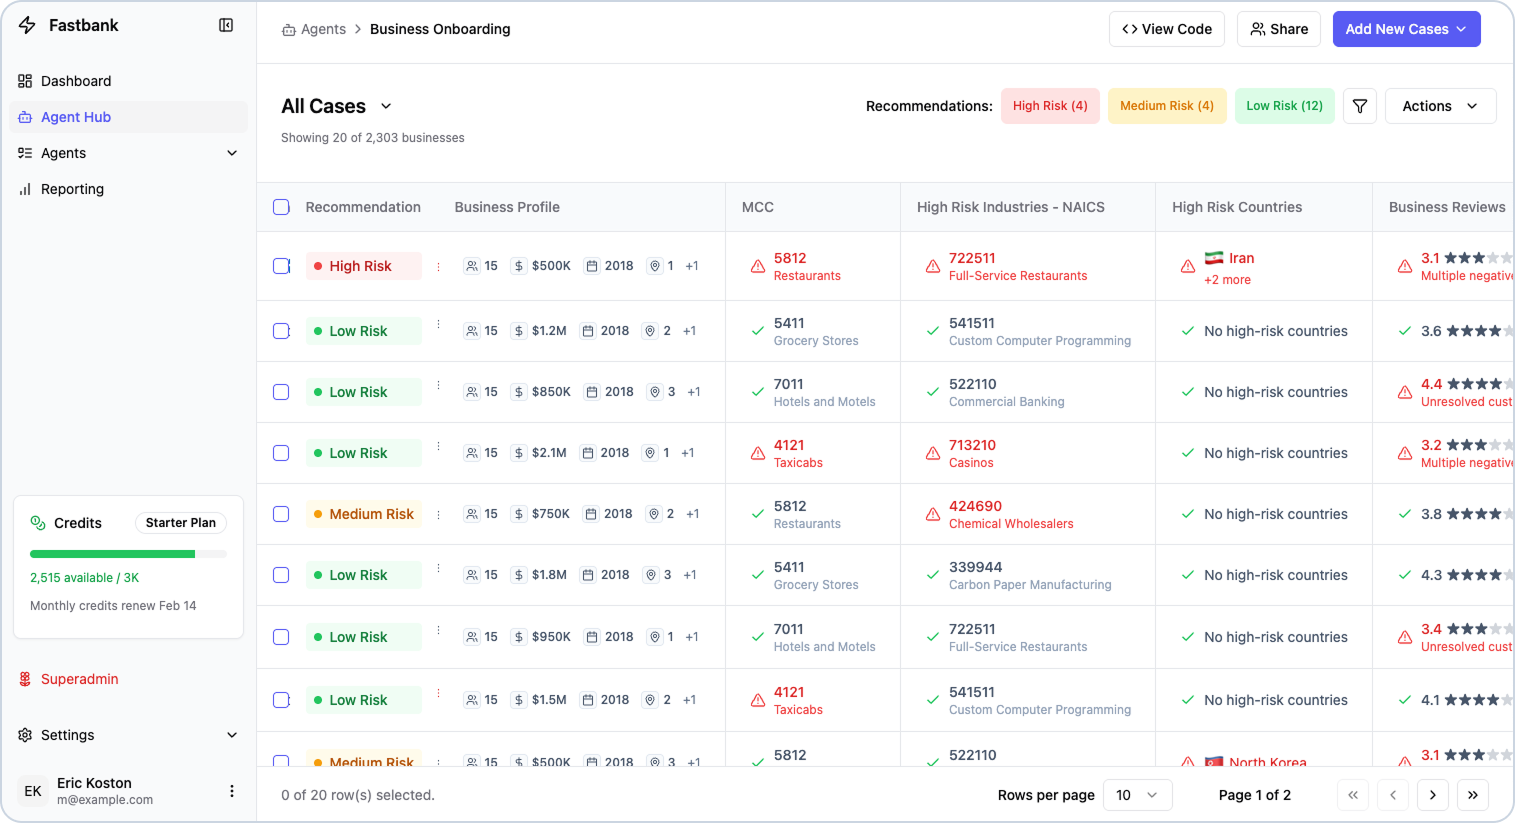Screen dimensions: 1515x823
Task: Select the first Medium Risk row checkbox
Action: [x=281, y=514]
